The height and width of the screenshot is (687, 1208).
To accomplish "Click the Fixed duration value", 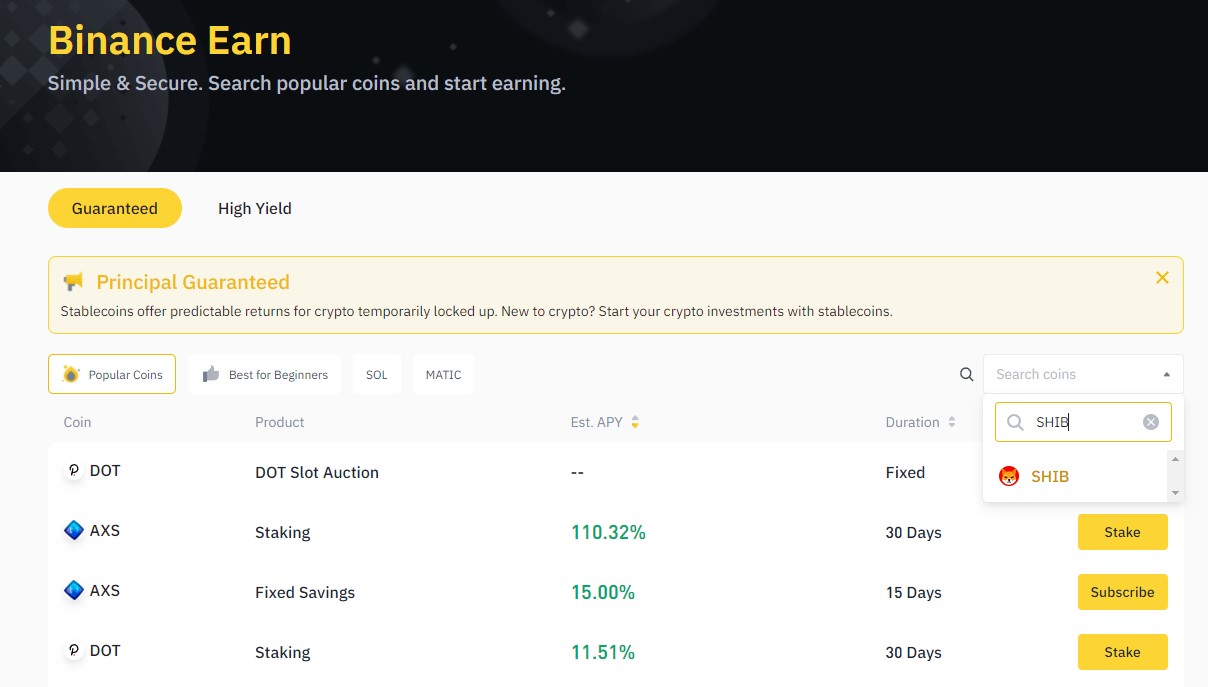I will [905, 472].
